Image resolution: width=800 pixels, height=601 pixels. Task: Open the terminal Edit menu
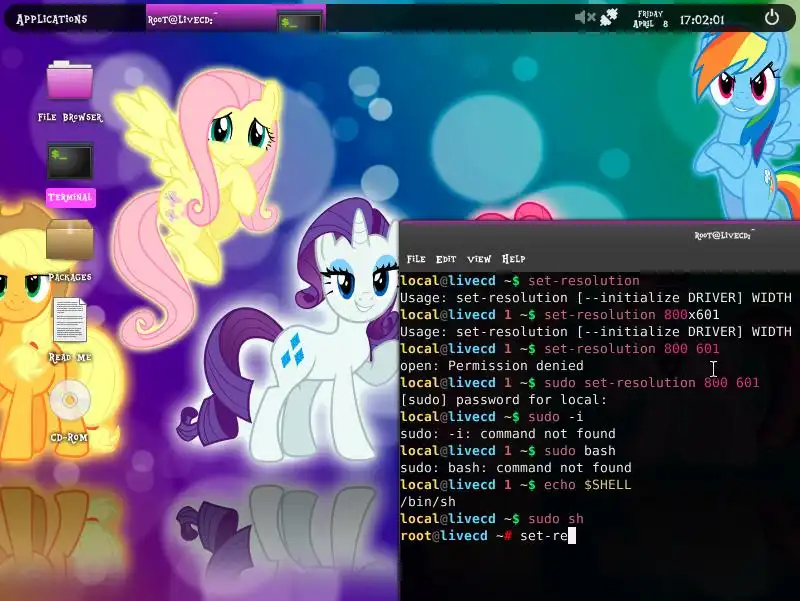pos(446,259)
